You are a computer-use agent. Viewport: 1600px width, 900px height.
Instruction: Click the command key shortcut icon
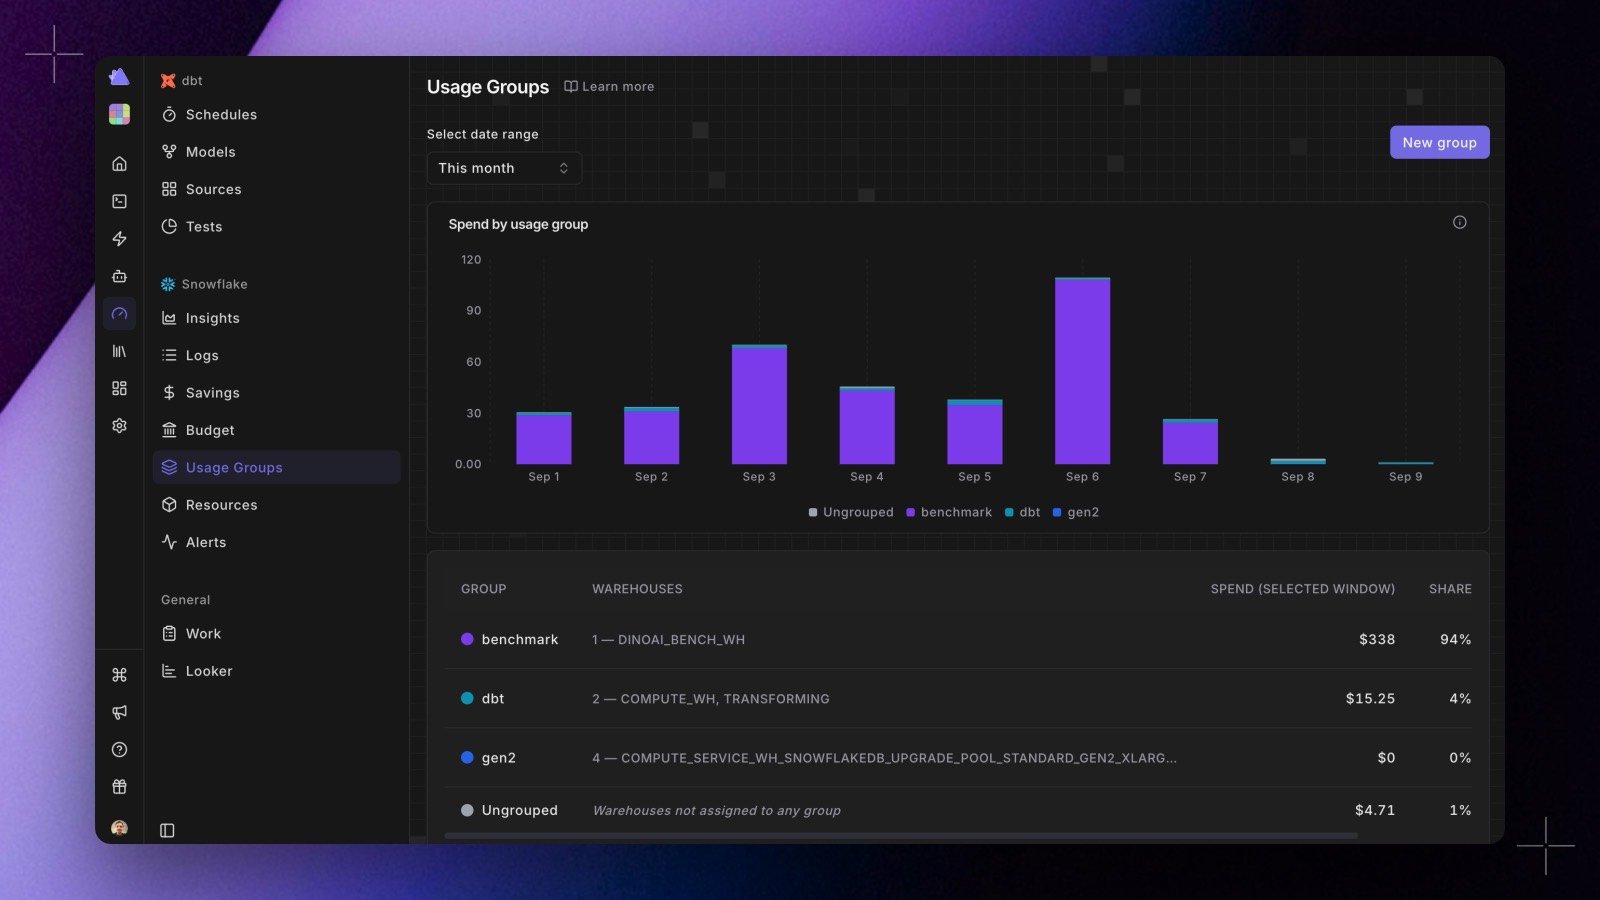[x=119, y=675]
